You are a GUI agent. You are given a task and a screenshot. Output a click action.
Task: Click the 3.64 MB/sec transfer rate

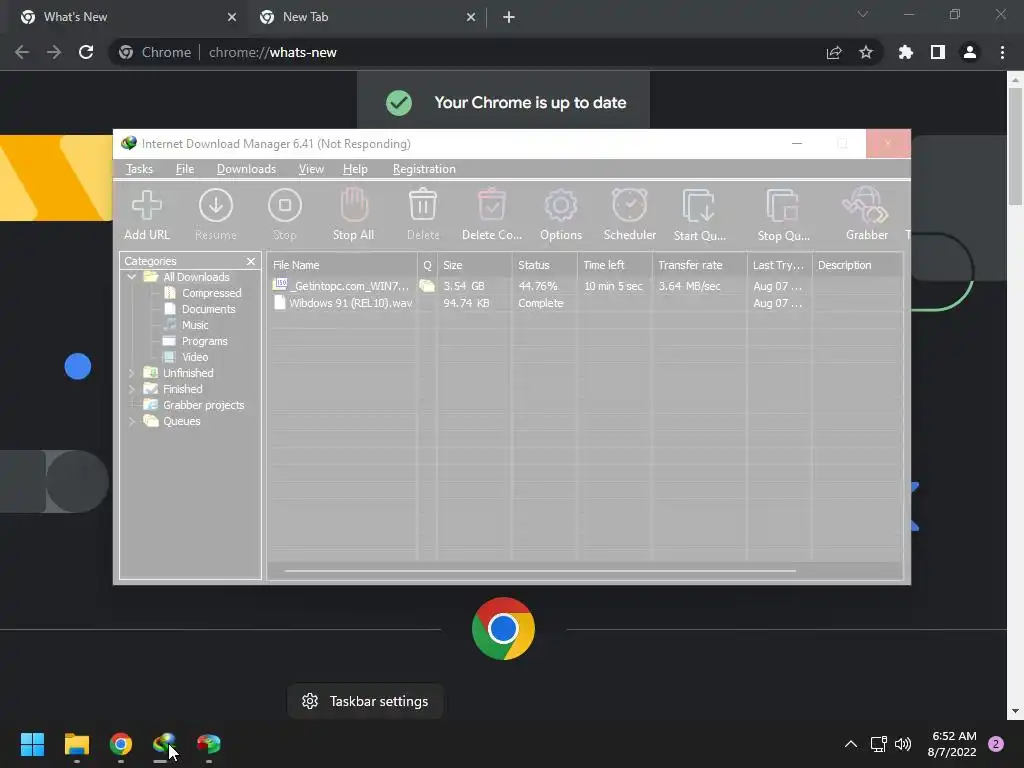pyautogui.click(x=689, y=286)
